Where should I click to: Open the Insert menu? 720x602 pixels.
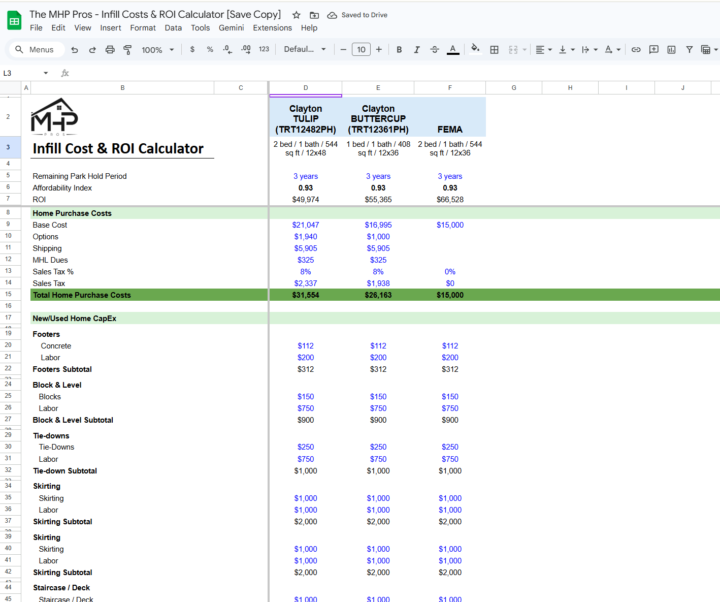tap(111, 28)
